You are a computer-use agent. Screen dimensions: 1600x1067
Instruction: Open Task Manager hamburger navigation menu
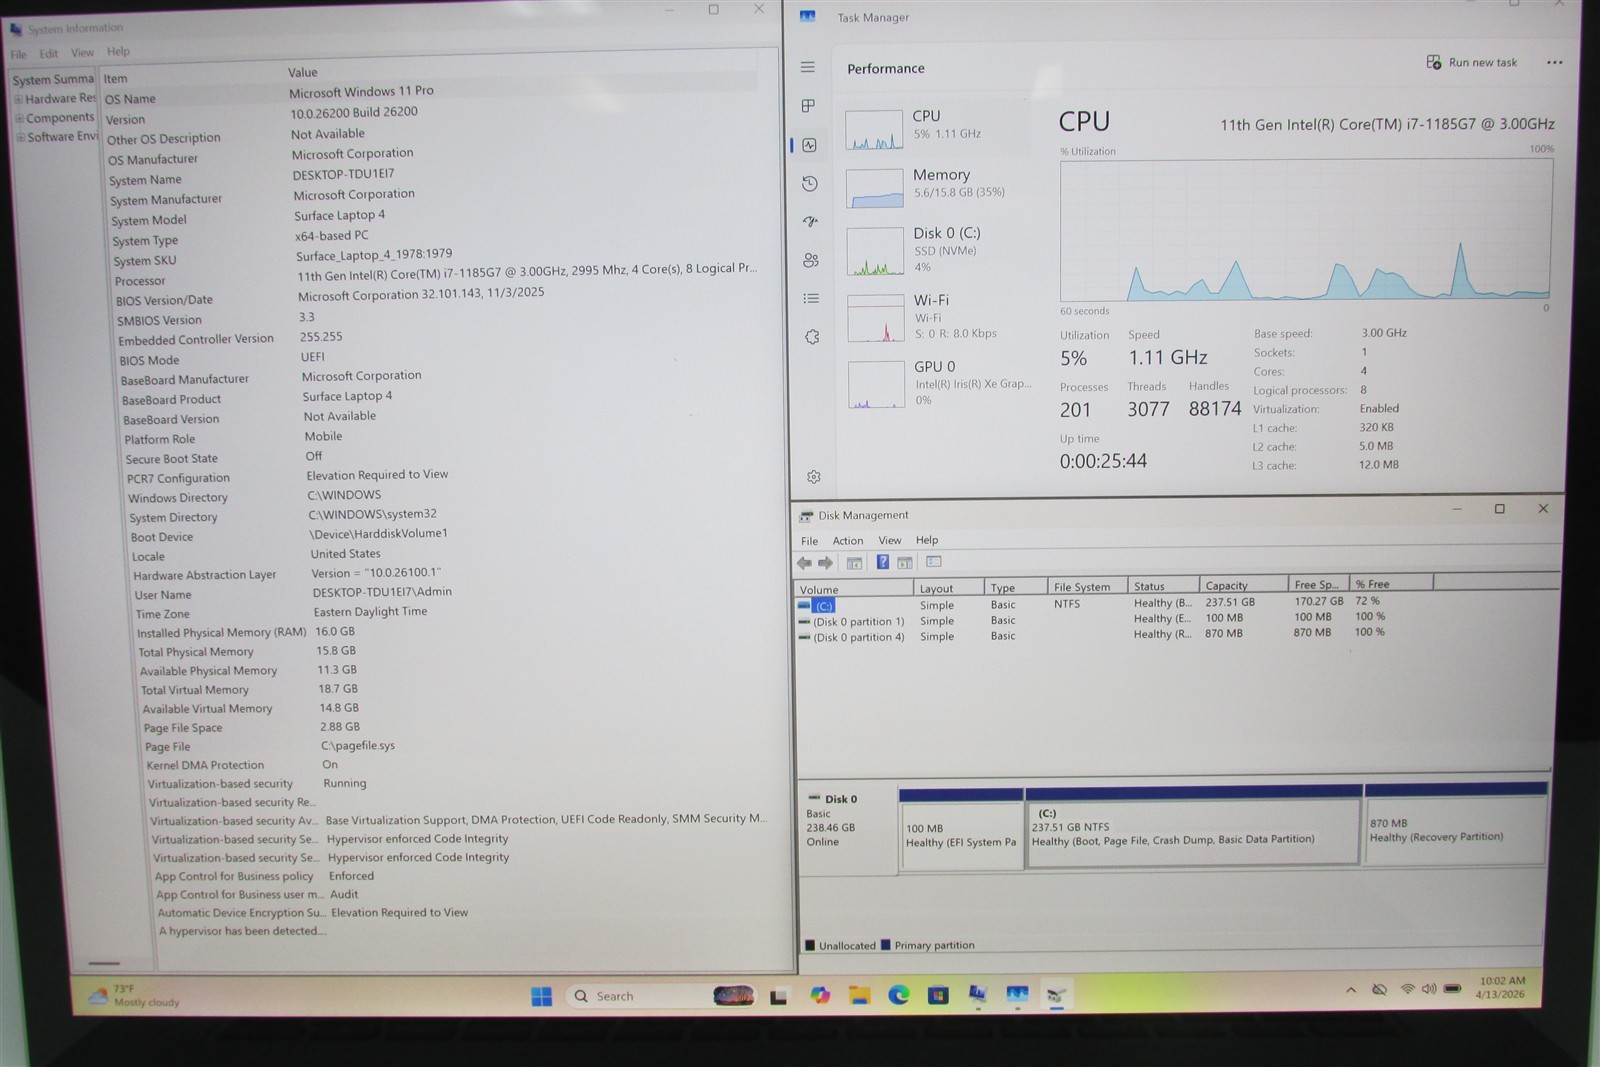click(808, 67)
